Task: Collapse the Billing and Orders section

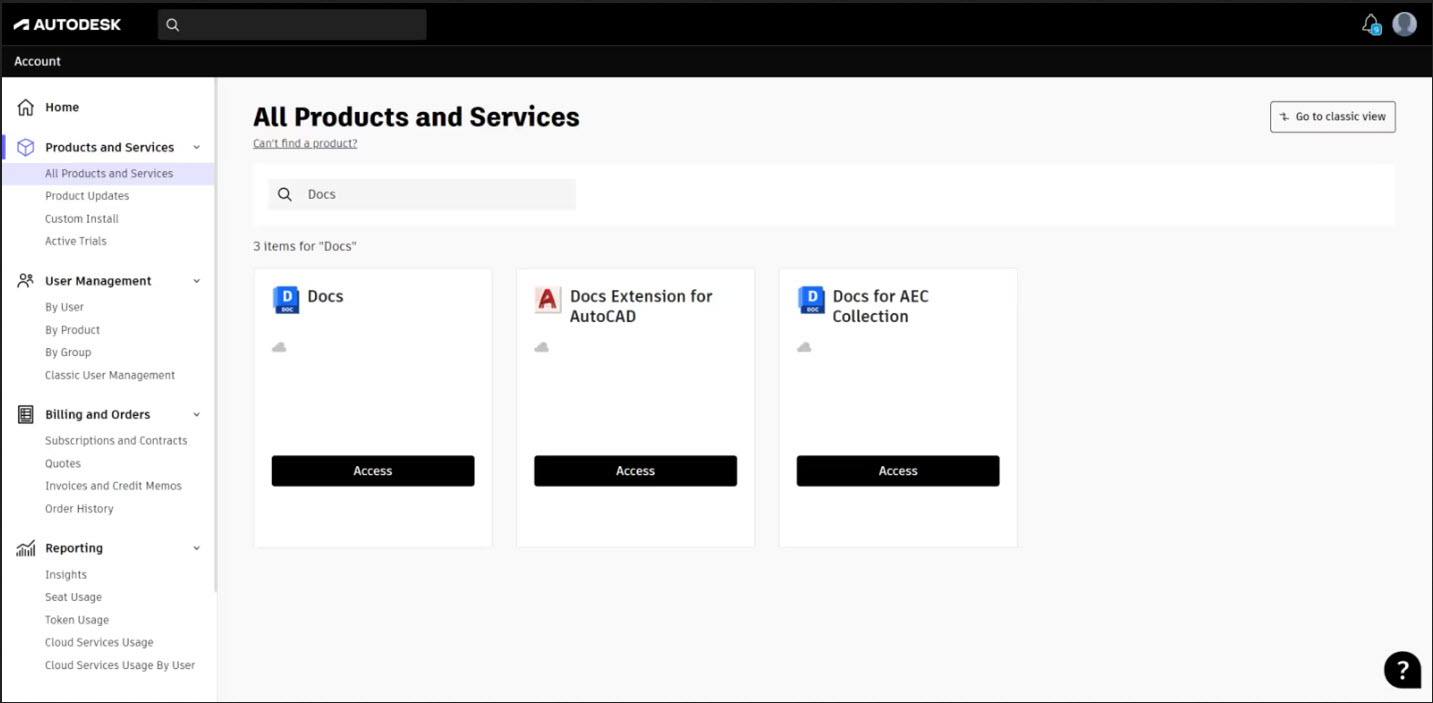Action: click(196, 414)
